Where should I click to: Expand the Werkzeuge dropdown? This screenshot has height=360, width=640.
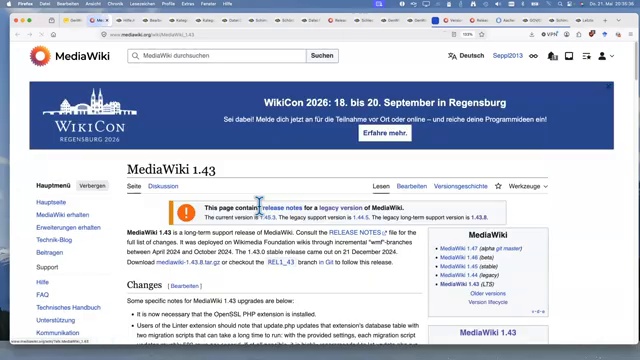pos(528,186)
